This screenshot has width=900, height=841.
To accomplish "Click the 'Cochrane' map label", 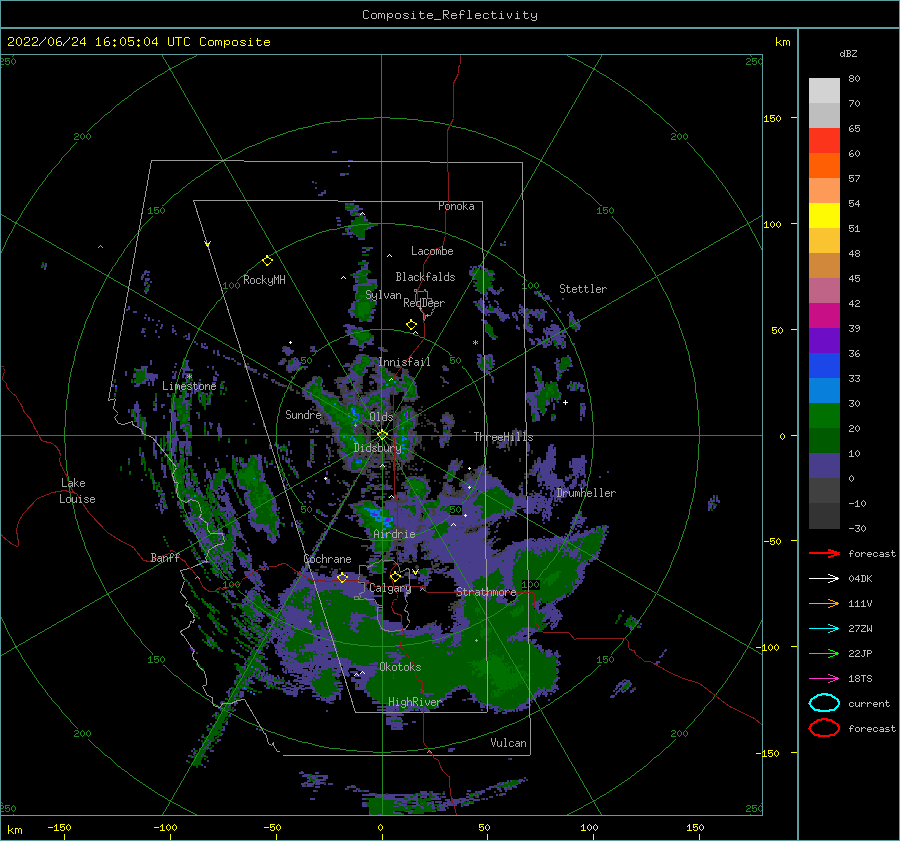I will click(327, 559).
